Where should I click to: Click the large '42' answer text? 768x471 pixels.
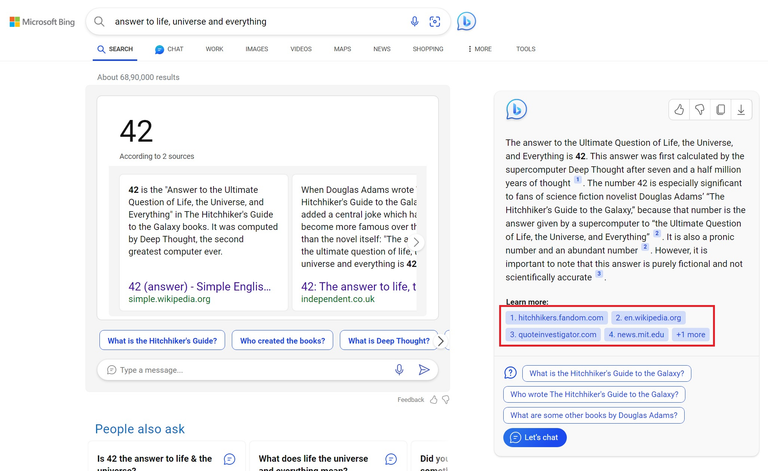pos(136,131)
